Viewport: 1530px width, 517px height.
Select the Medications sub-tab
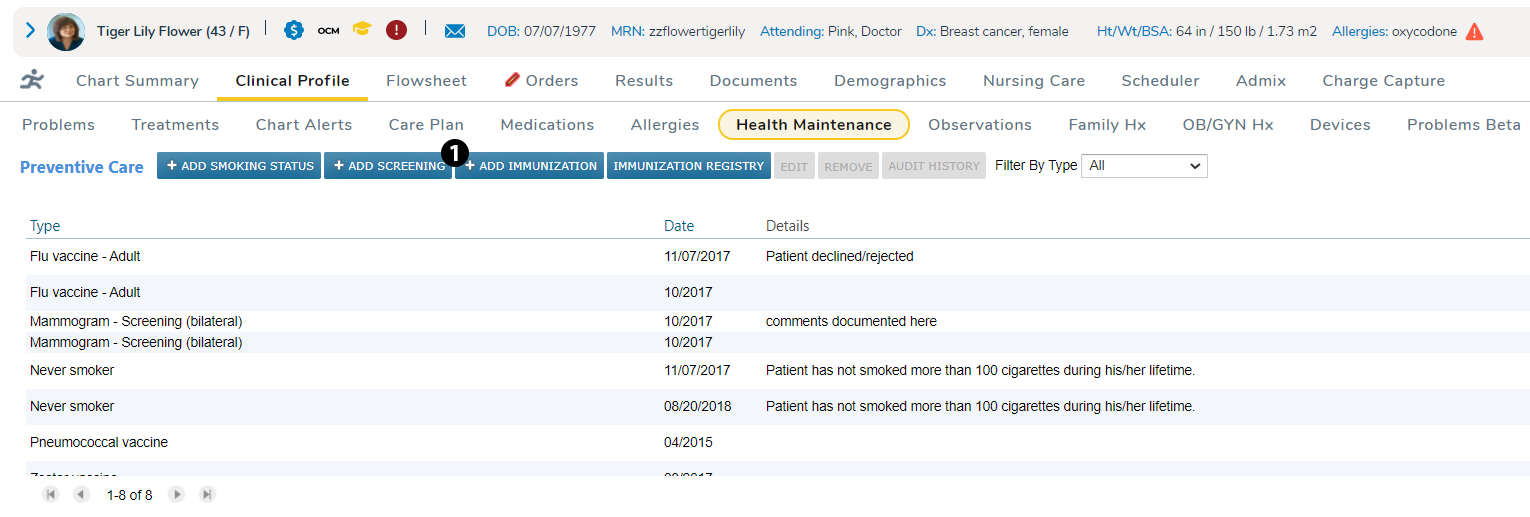point(547,125)
